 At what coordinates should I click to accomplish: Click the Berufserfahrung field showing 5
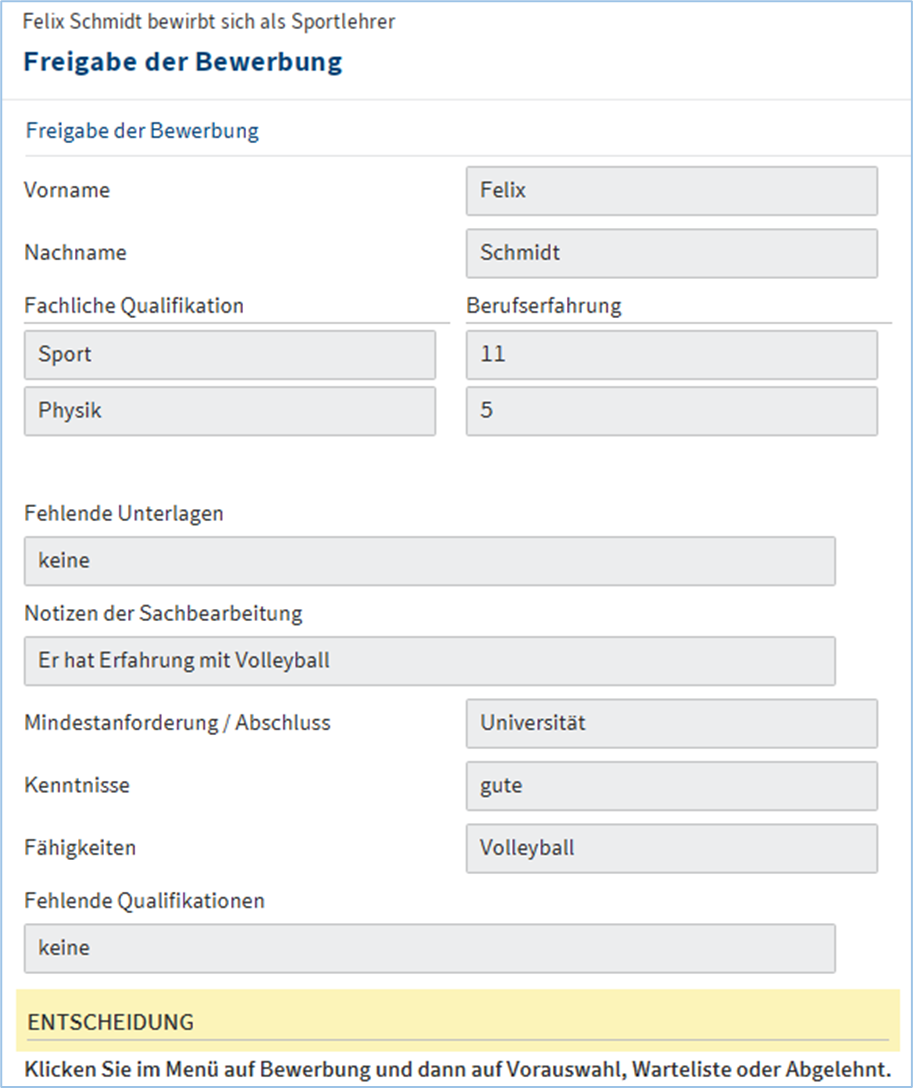671,411
